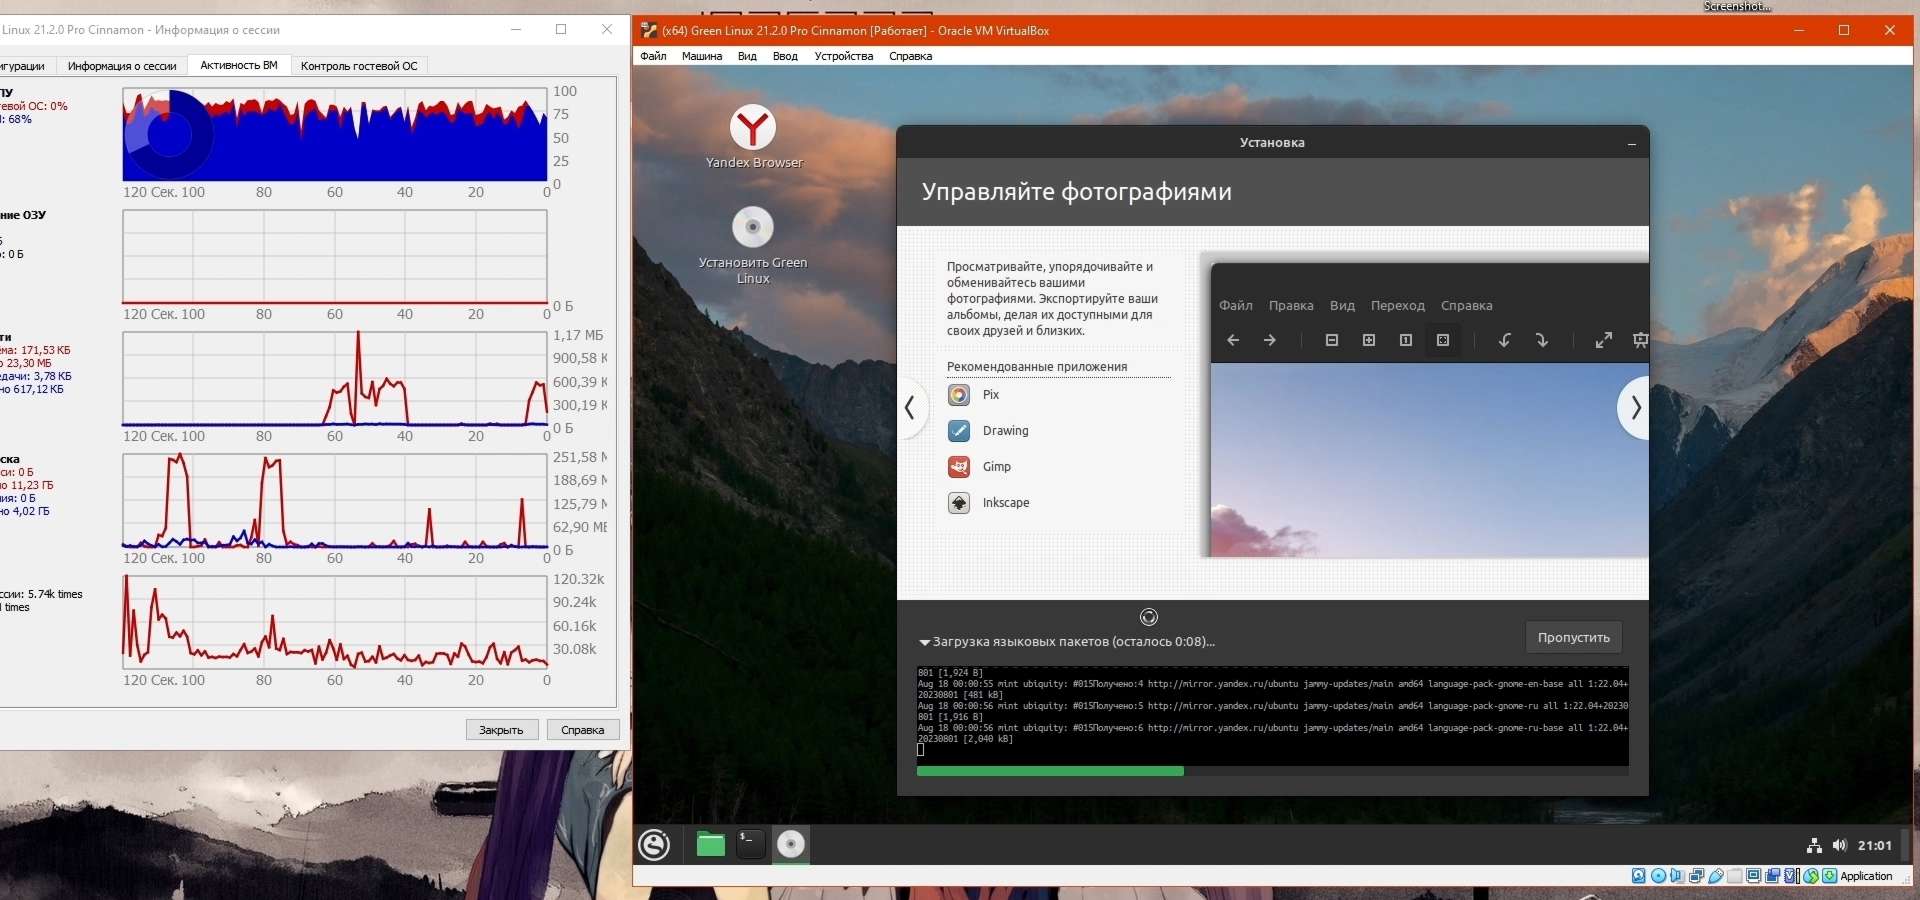Minimize the Установка installer window
Image resolution: width=1920 pixels, height=900 pixels.
pos(1632,143)
